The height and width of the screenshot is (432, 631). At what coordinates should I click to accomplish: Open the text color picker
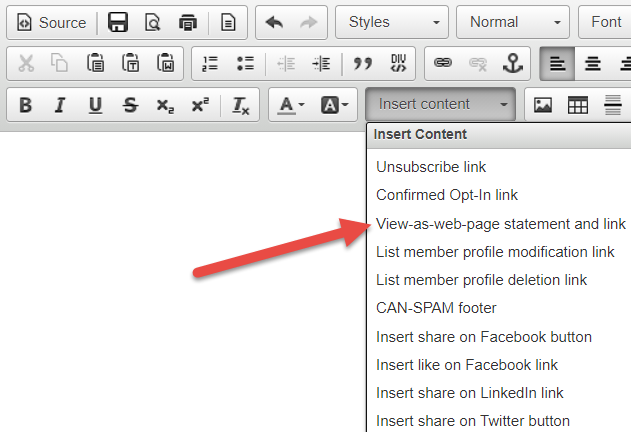click(x=291, y=105)
